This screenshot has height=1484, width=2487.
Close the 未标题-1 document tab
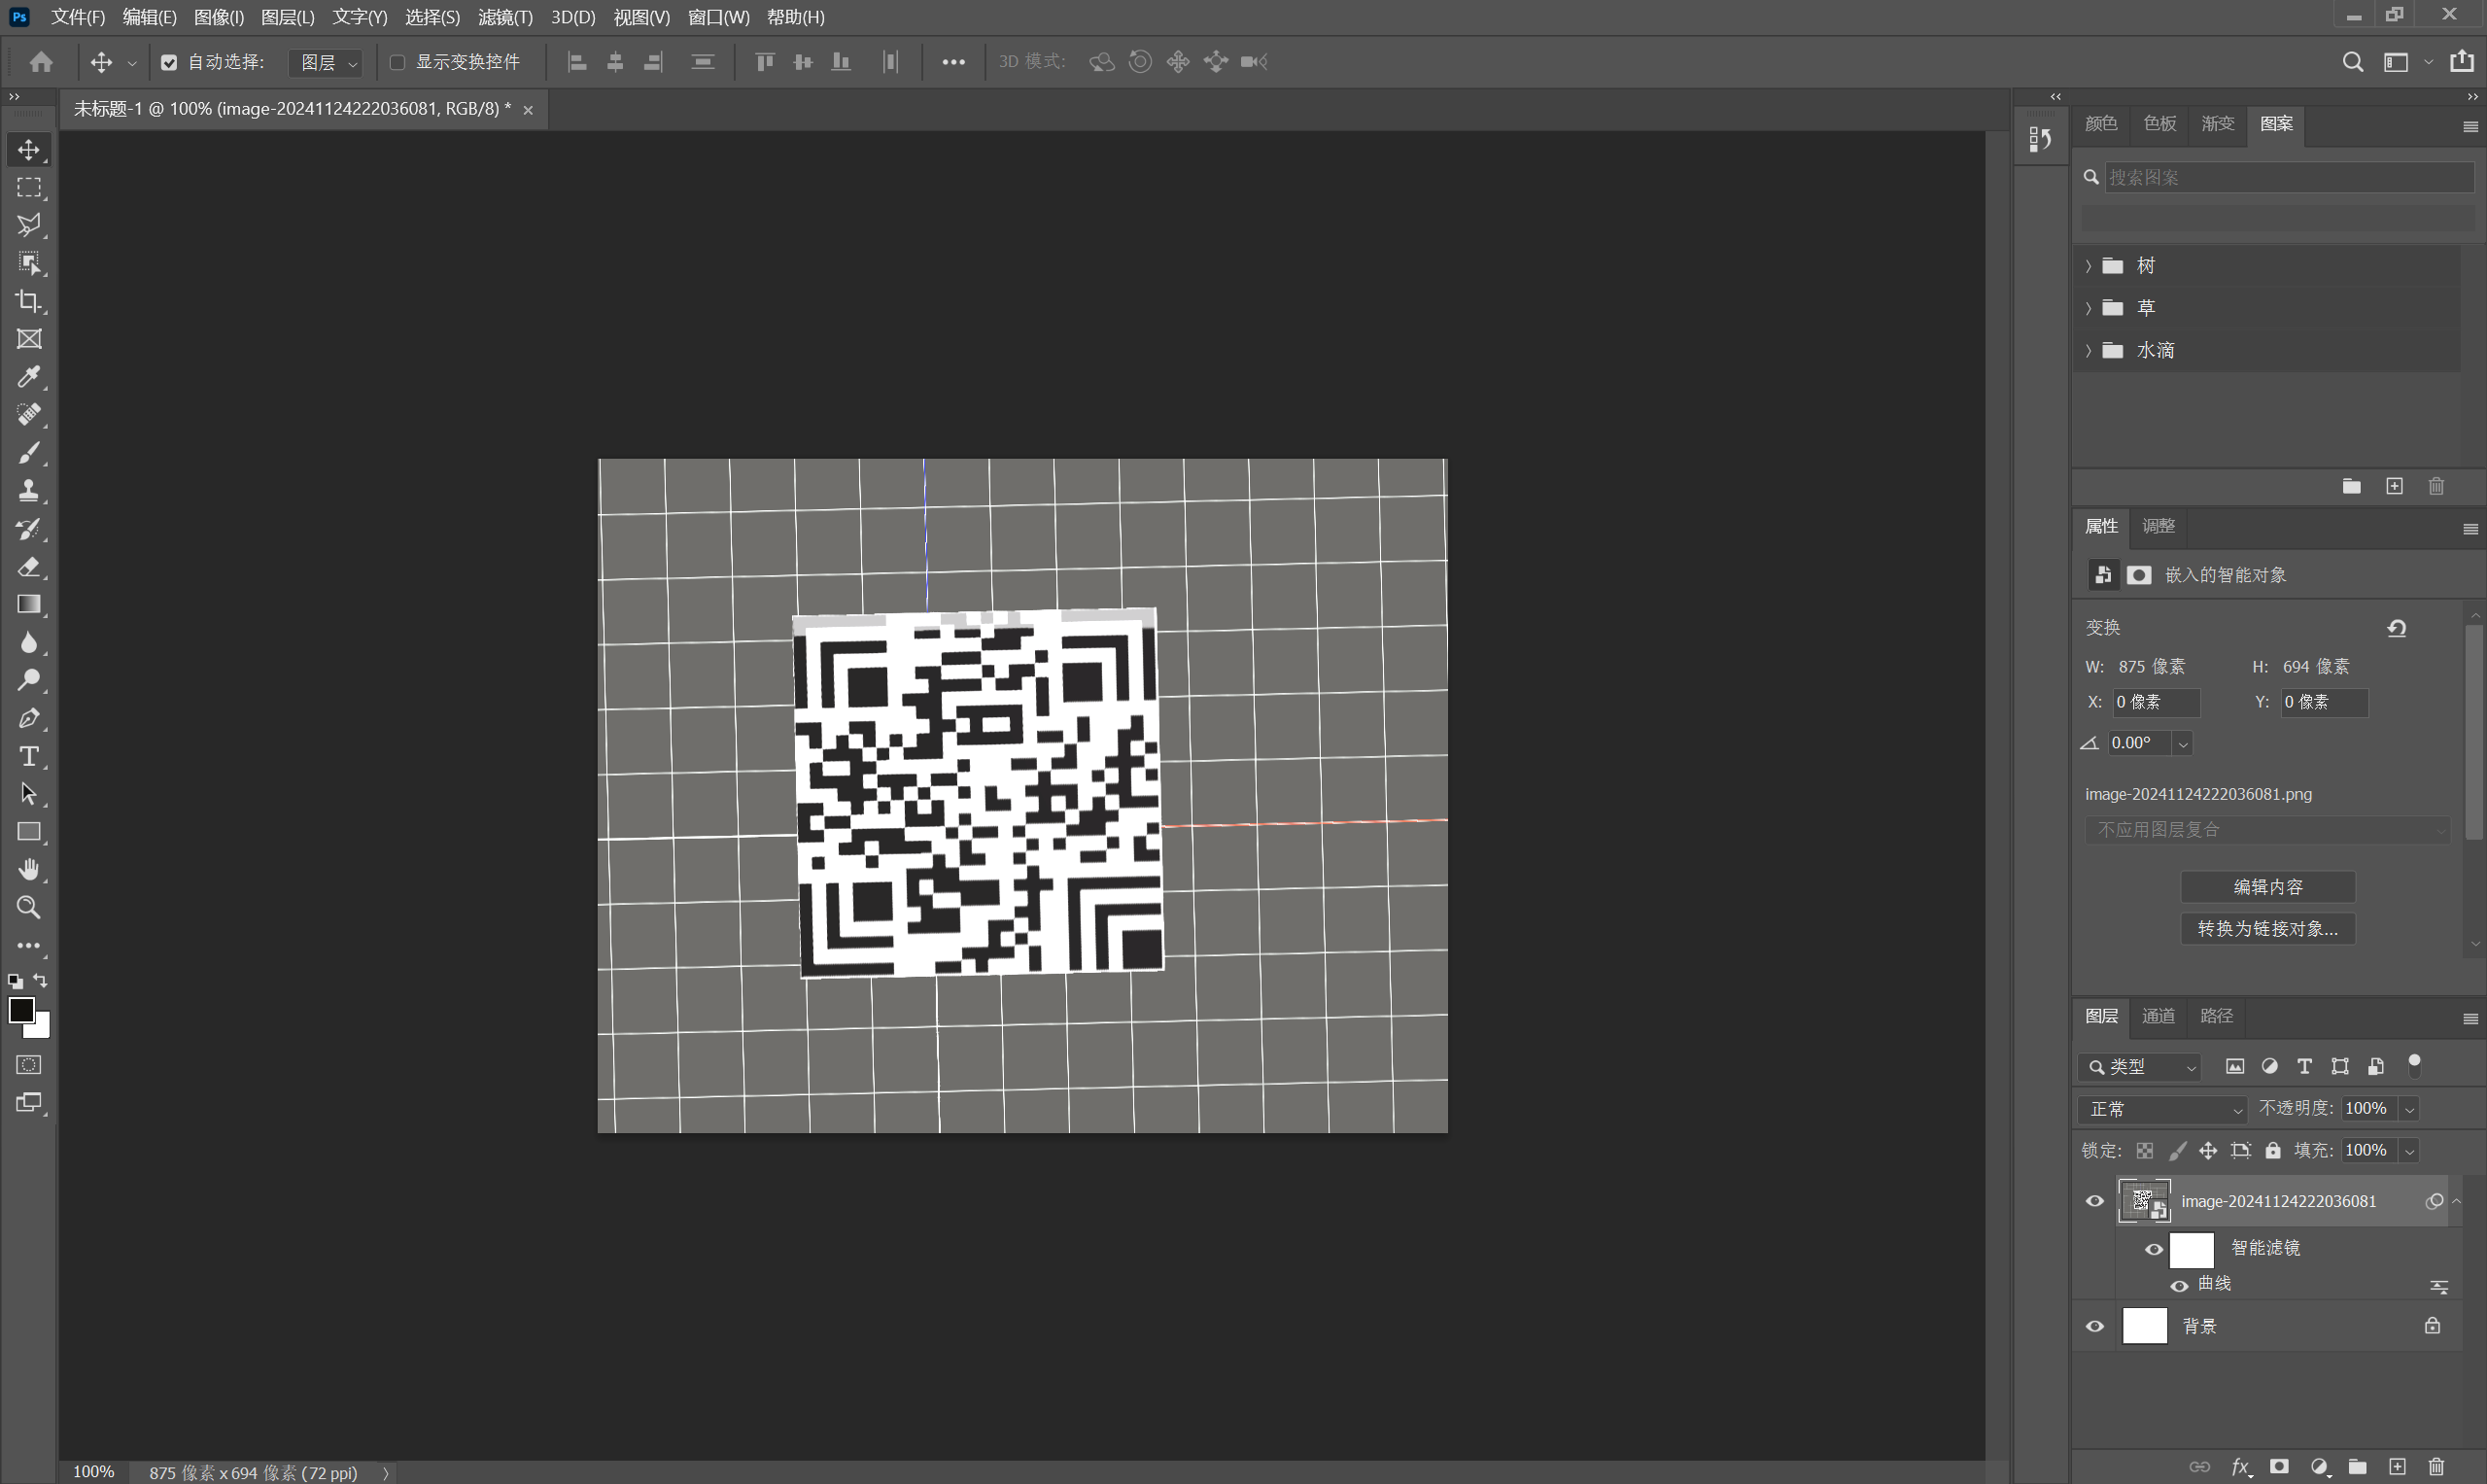point(528,110)
